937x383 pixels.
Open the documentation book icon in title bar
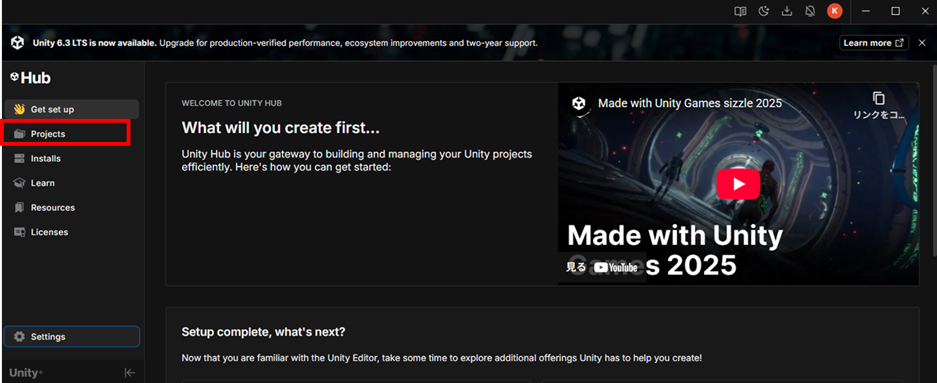tap(740, 11)
